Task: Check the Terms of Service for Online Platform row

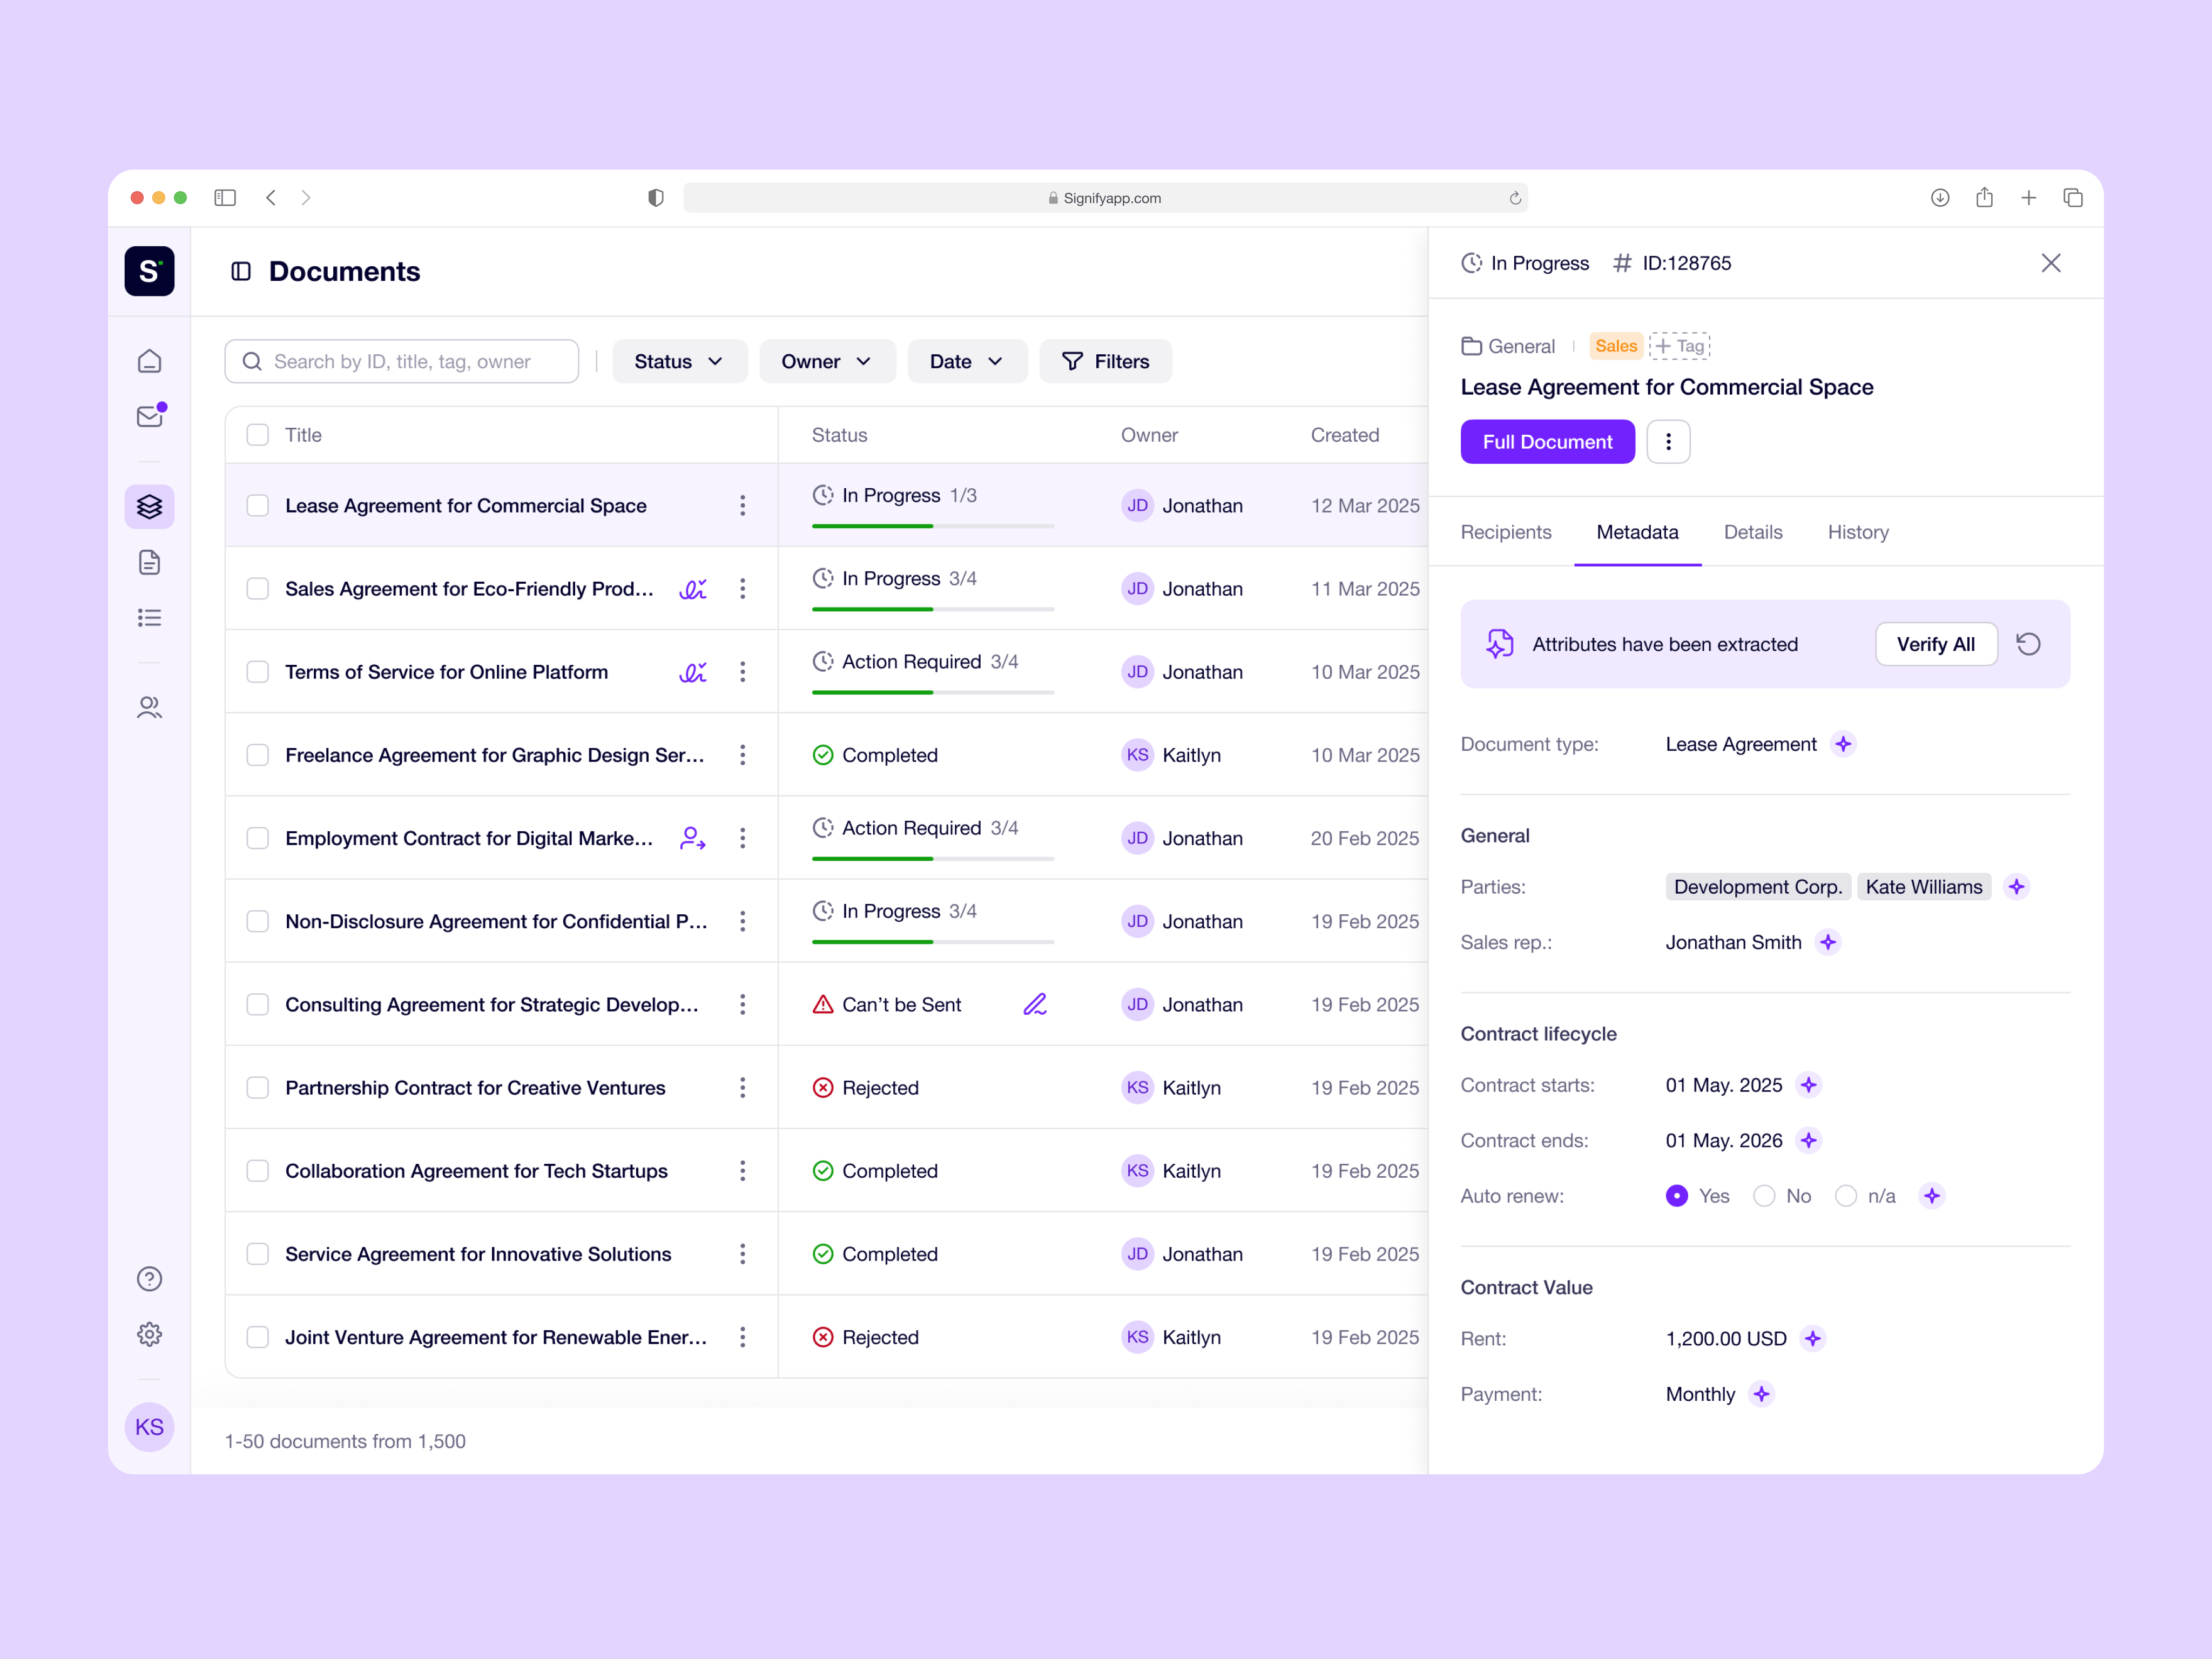Action: click(258, 672)
